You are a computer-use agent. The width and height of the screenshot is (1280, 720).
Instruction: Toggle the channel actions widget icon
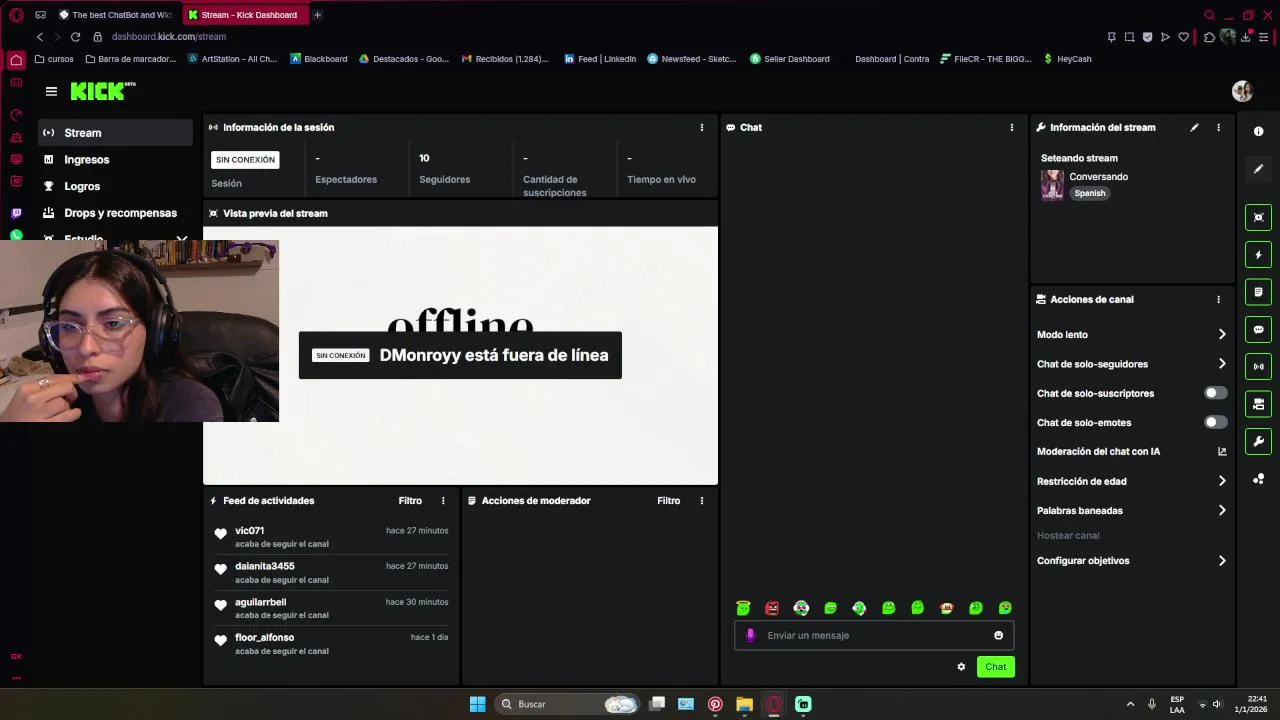[1258, 404]
